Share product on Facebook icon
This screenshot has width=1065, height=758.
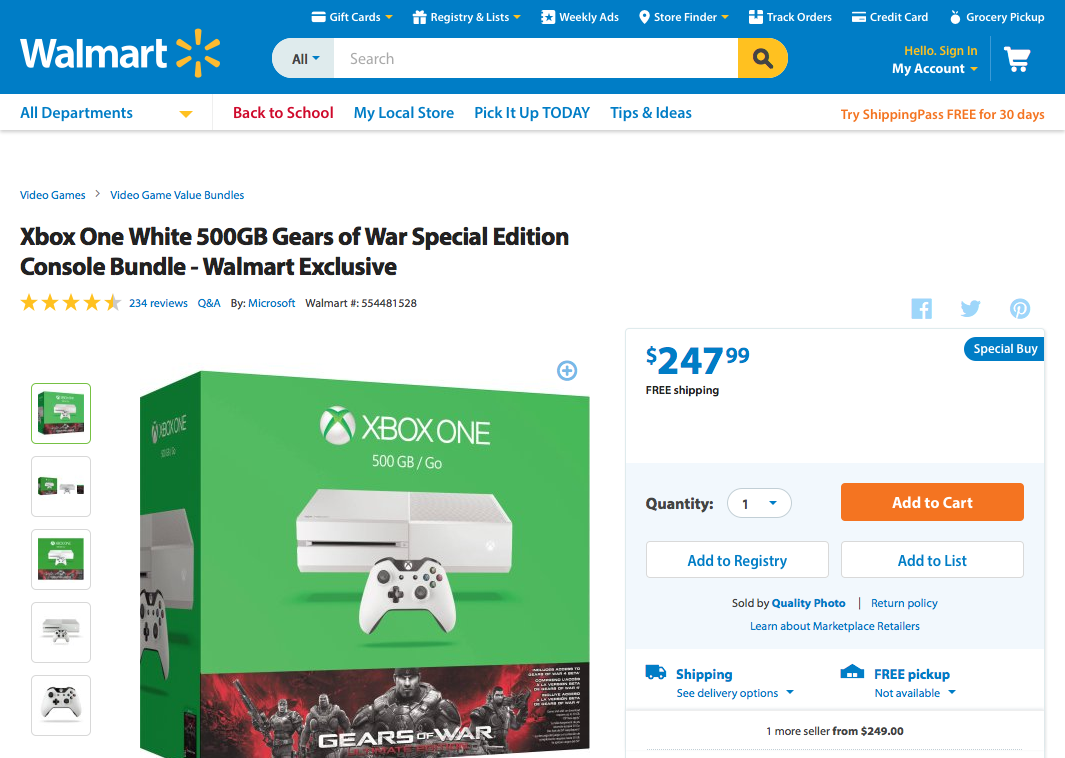click(921, 308)
